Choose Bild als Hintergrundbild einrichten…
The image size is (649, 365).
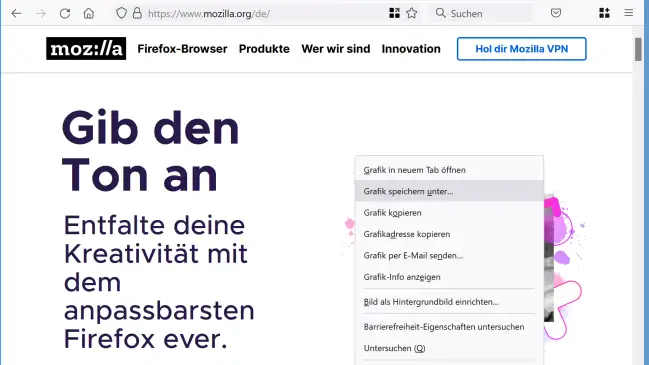[449, 302]
